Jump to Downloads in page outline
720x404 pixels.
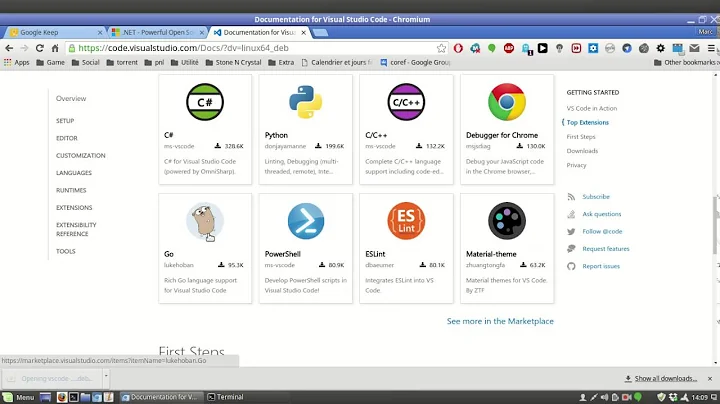click(x=582, y=151)
